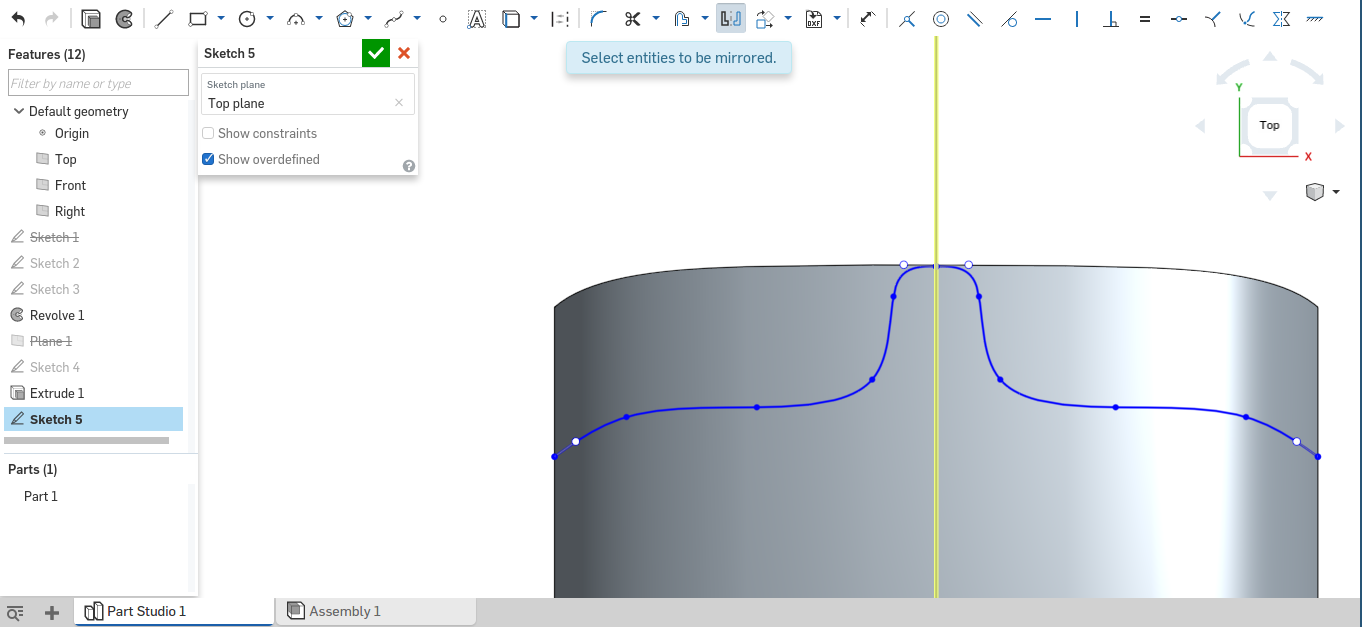The image size is (1362, 627).
Task: Click the Filter by name or type field
Action: (x=98, y=83)
